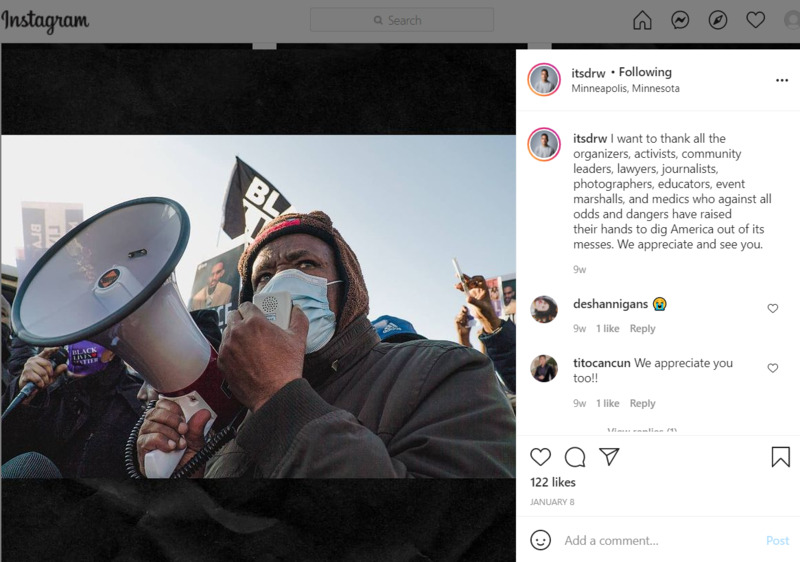The height and width of the screenshot is (562, 800).
Task: Expand View replies under titocancun comment
Action: (x=642, y=431)
